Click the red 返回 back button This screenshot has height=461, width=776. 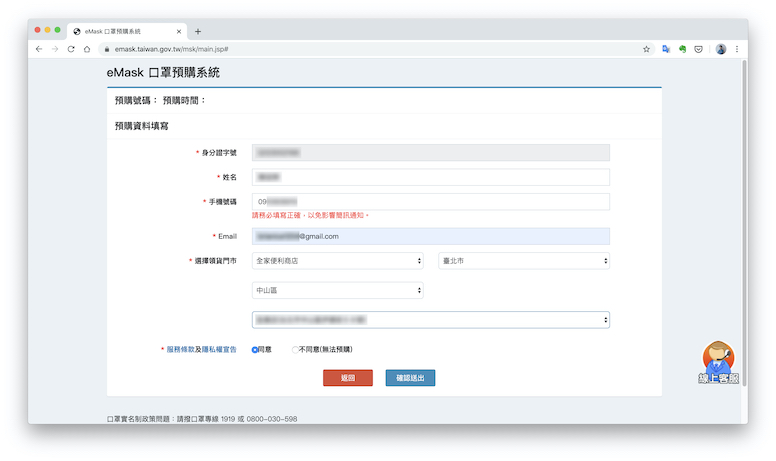tap(348, 378)
